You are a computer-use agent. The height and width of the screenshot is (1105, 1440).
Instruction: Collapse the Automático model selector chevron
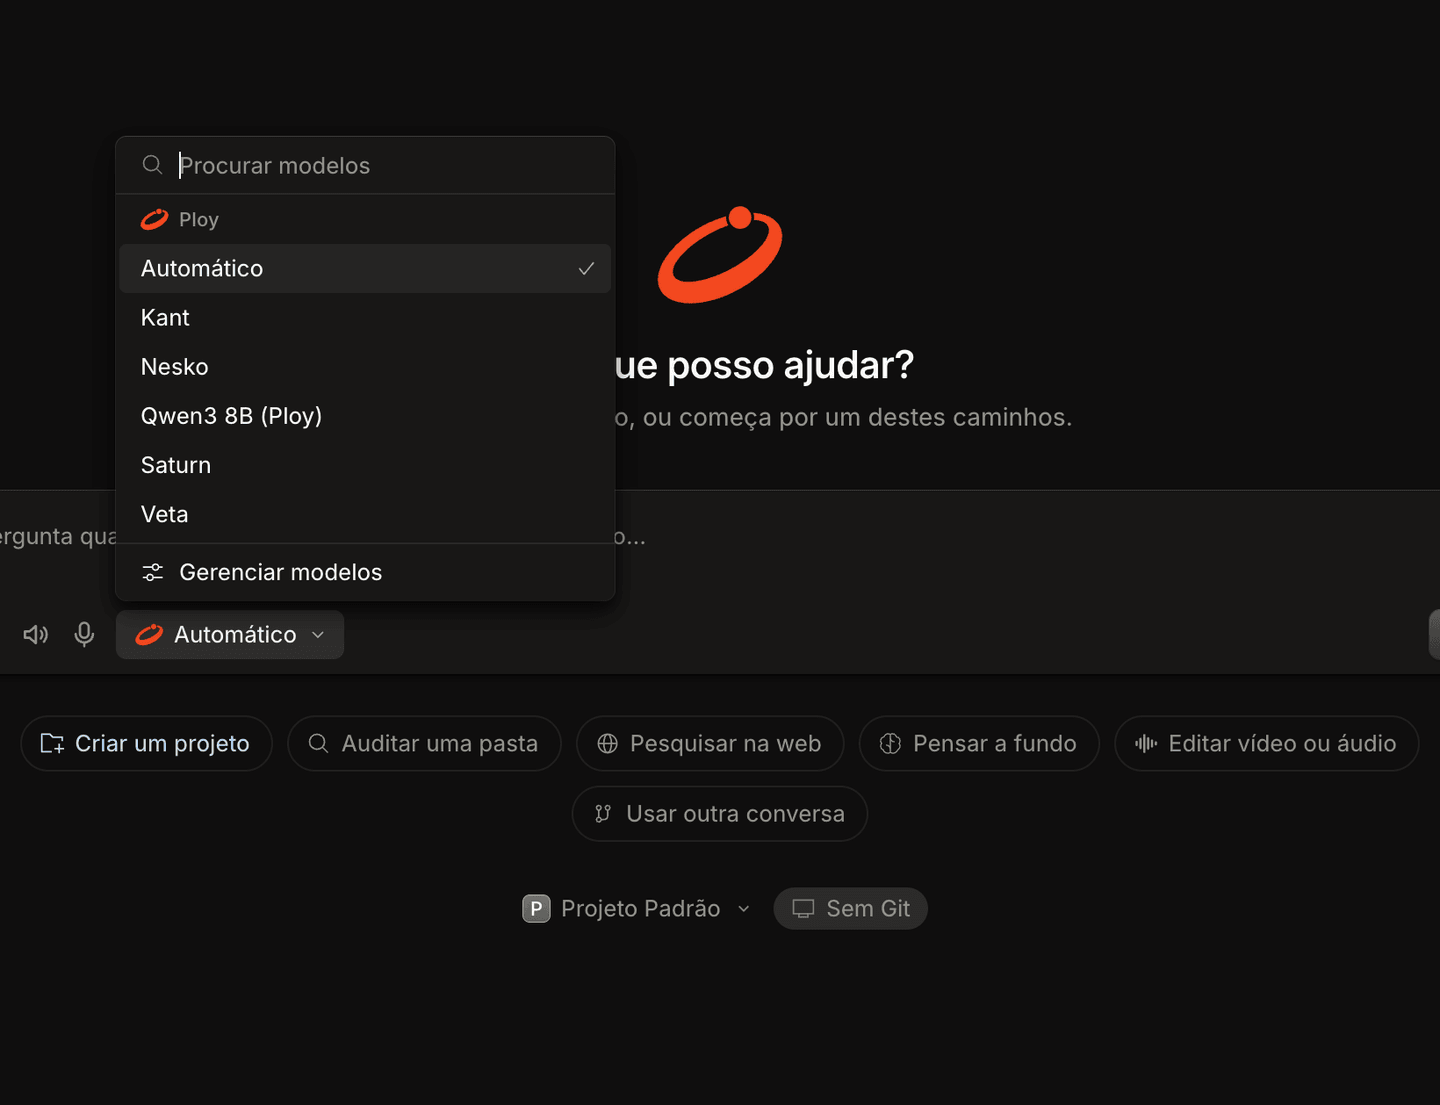[318, 635]
